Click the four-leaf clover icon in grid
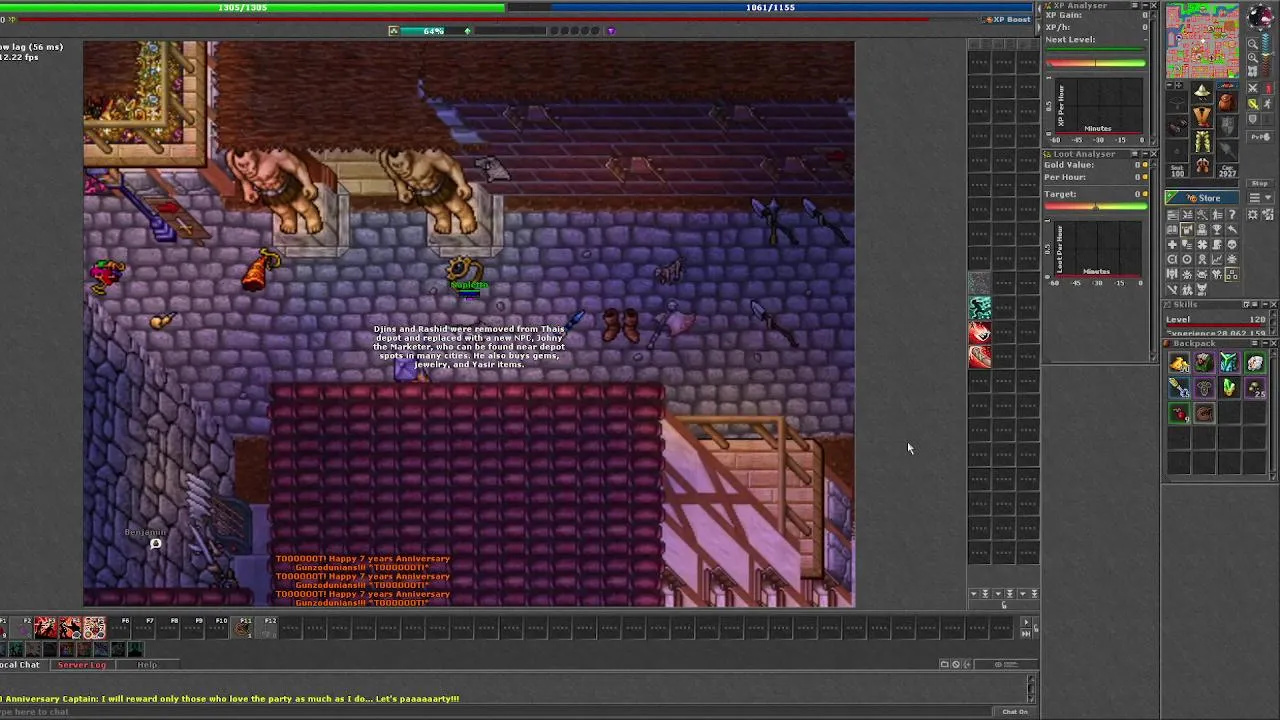This screenshot has width=1280, height=720. pyautogui.click(x=1202, y=245)
